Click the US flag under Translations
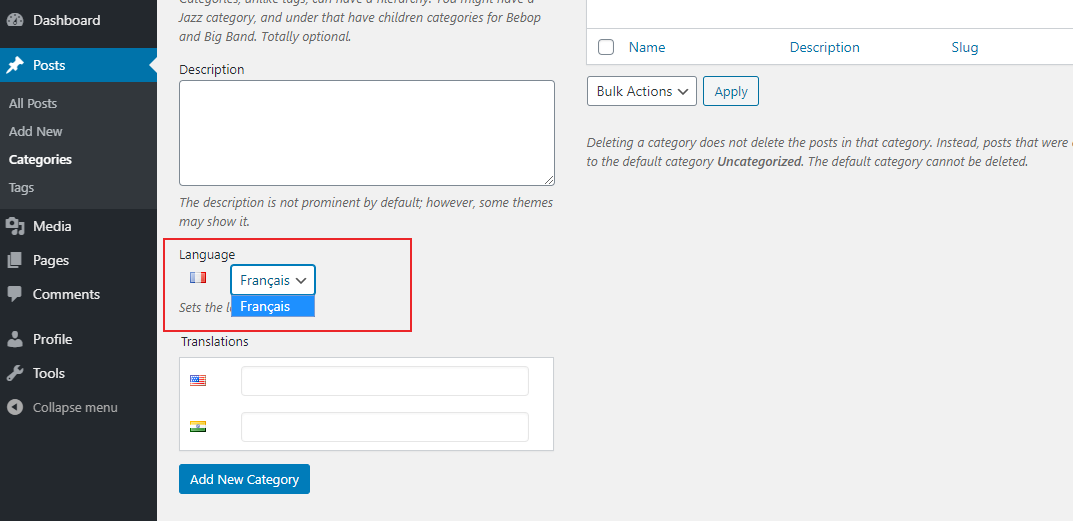 point(198,380)
